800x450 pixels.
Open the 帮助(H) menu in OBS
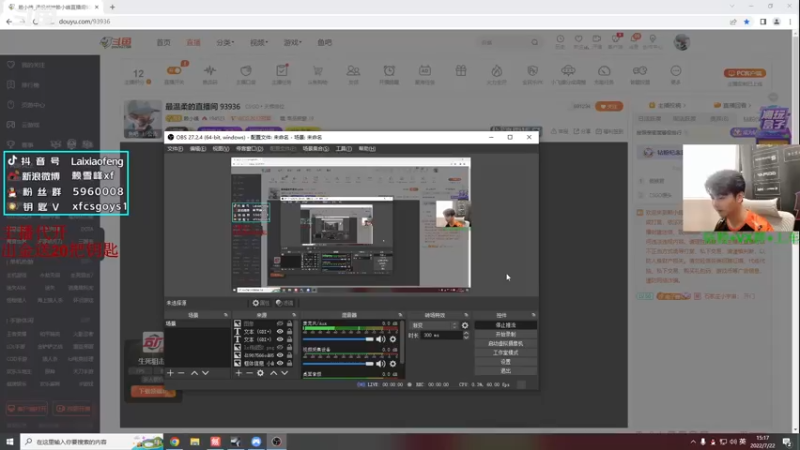pos(367,148)
